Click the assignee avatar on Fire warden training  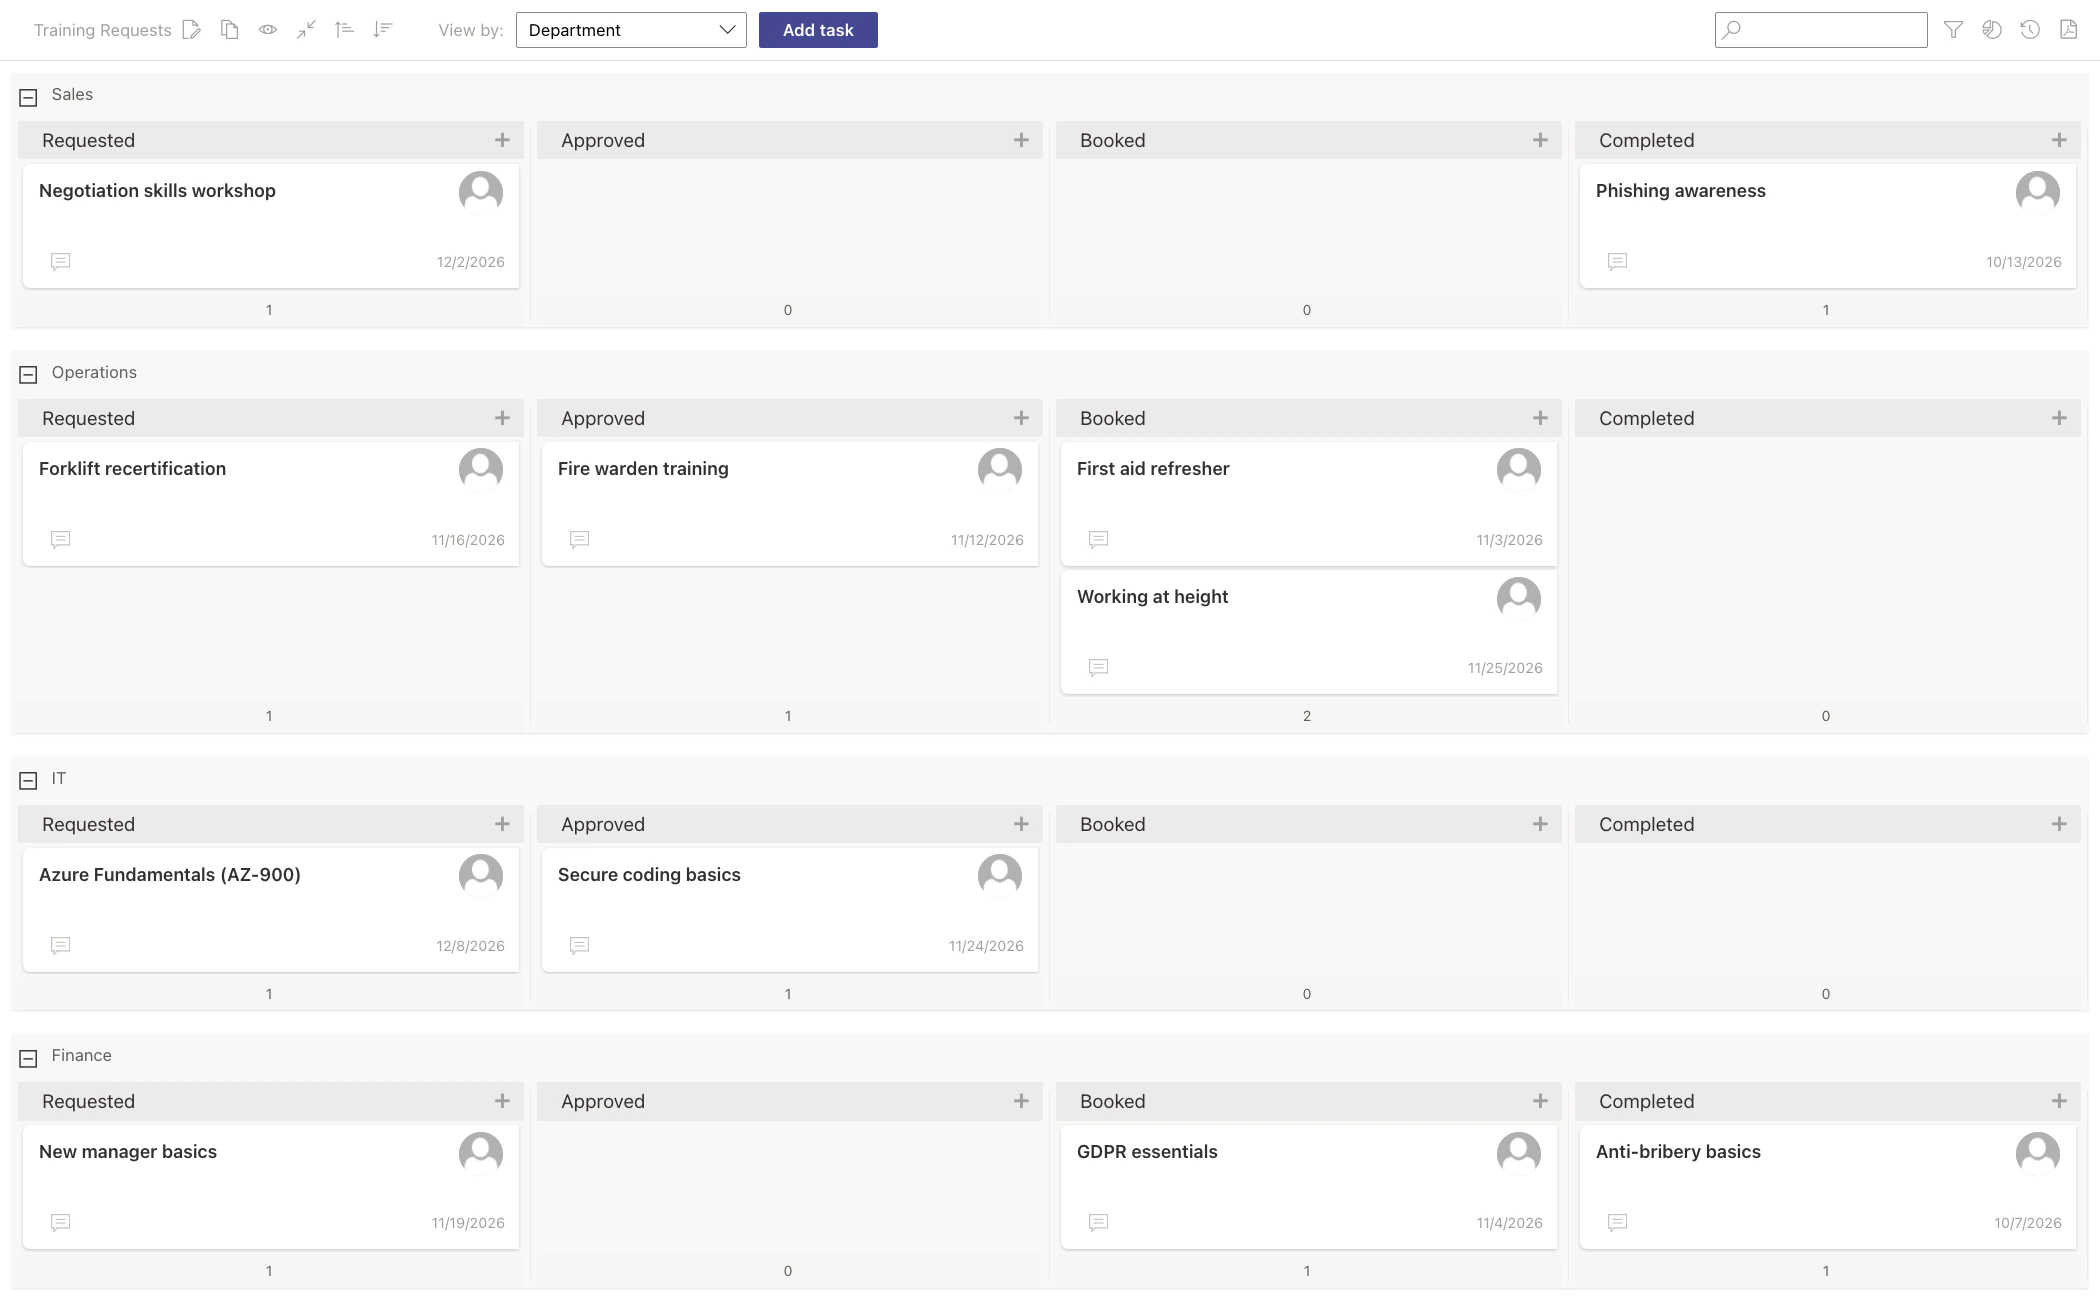999,470
